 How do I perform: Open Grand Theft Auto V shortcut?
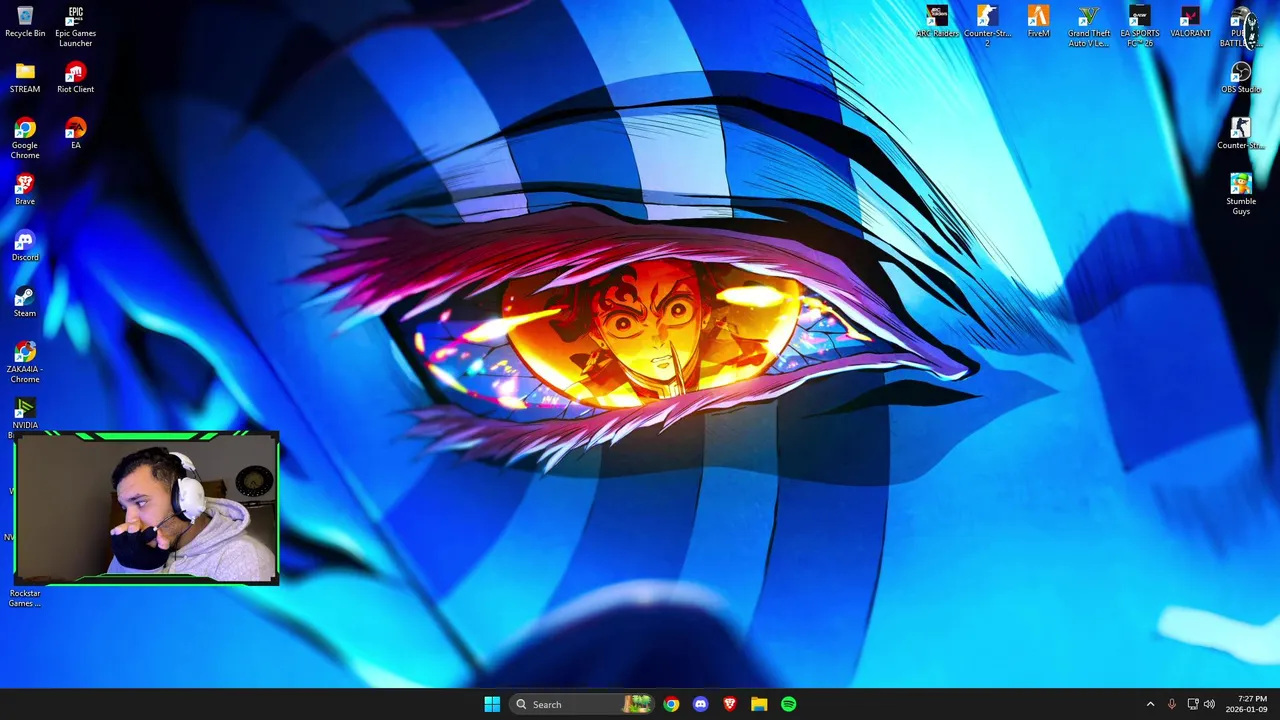click(1089, 27)
